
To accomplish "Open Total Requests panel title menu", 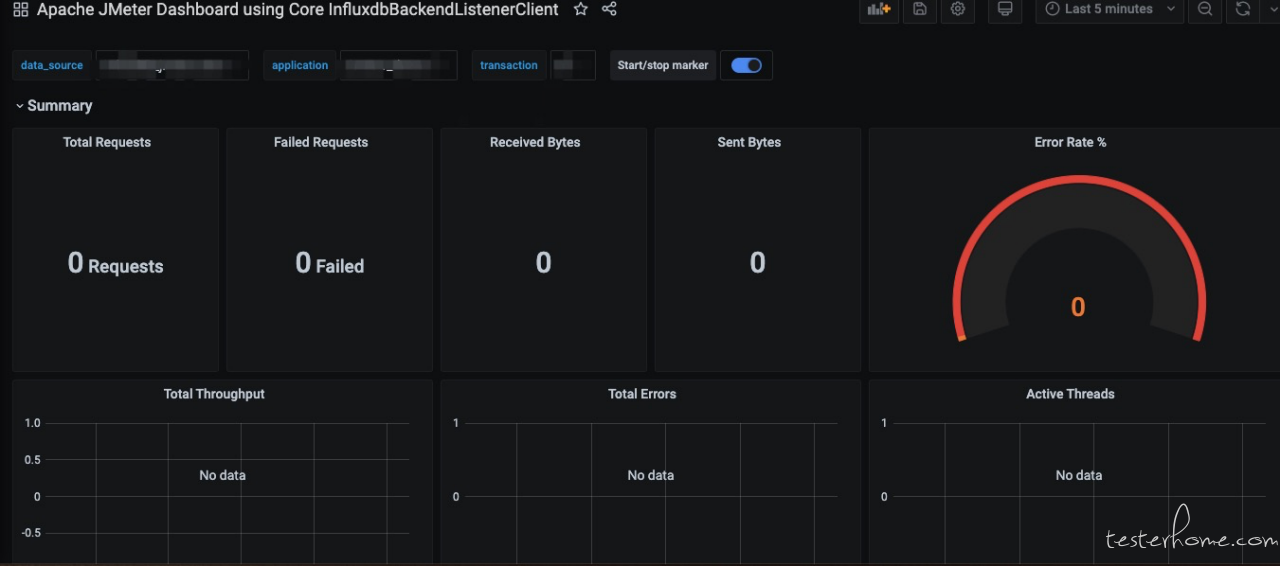I will click(107, 142).
